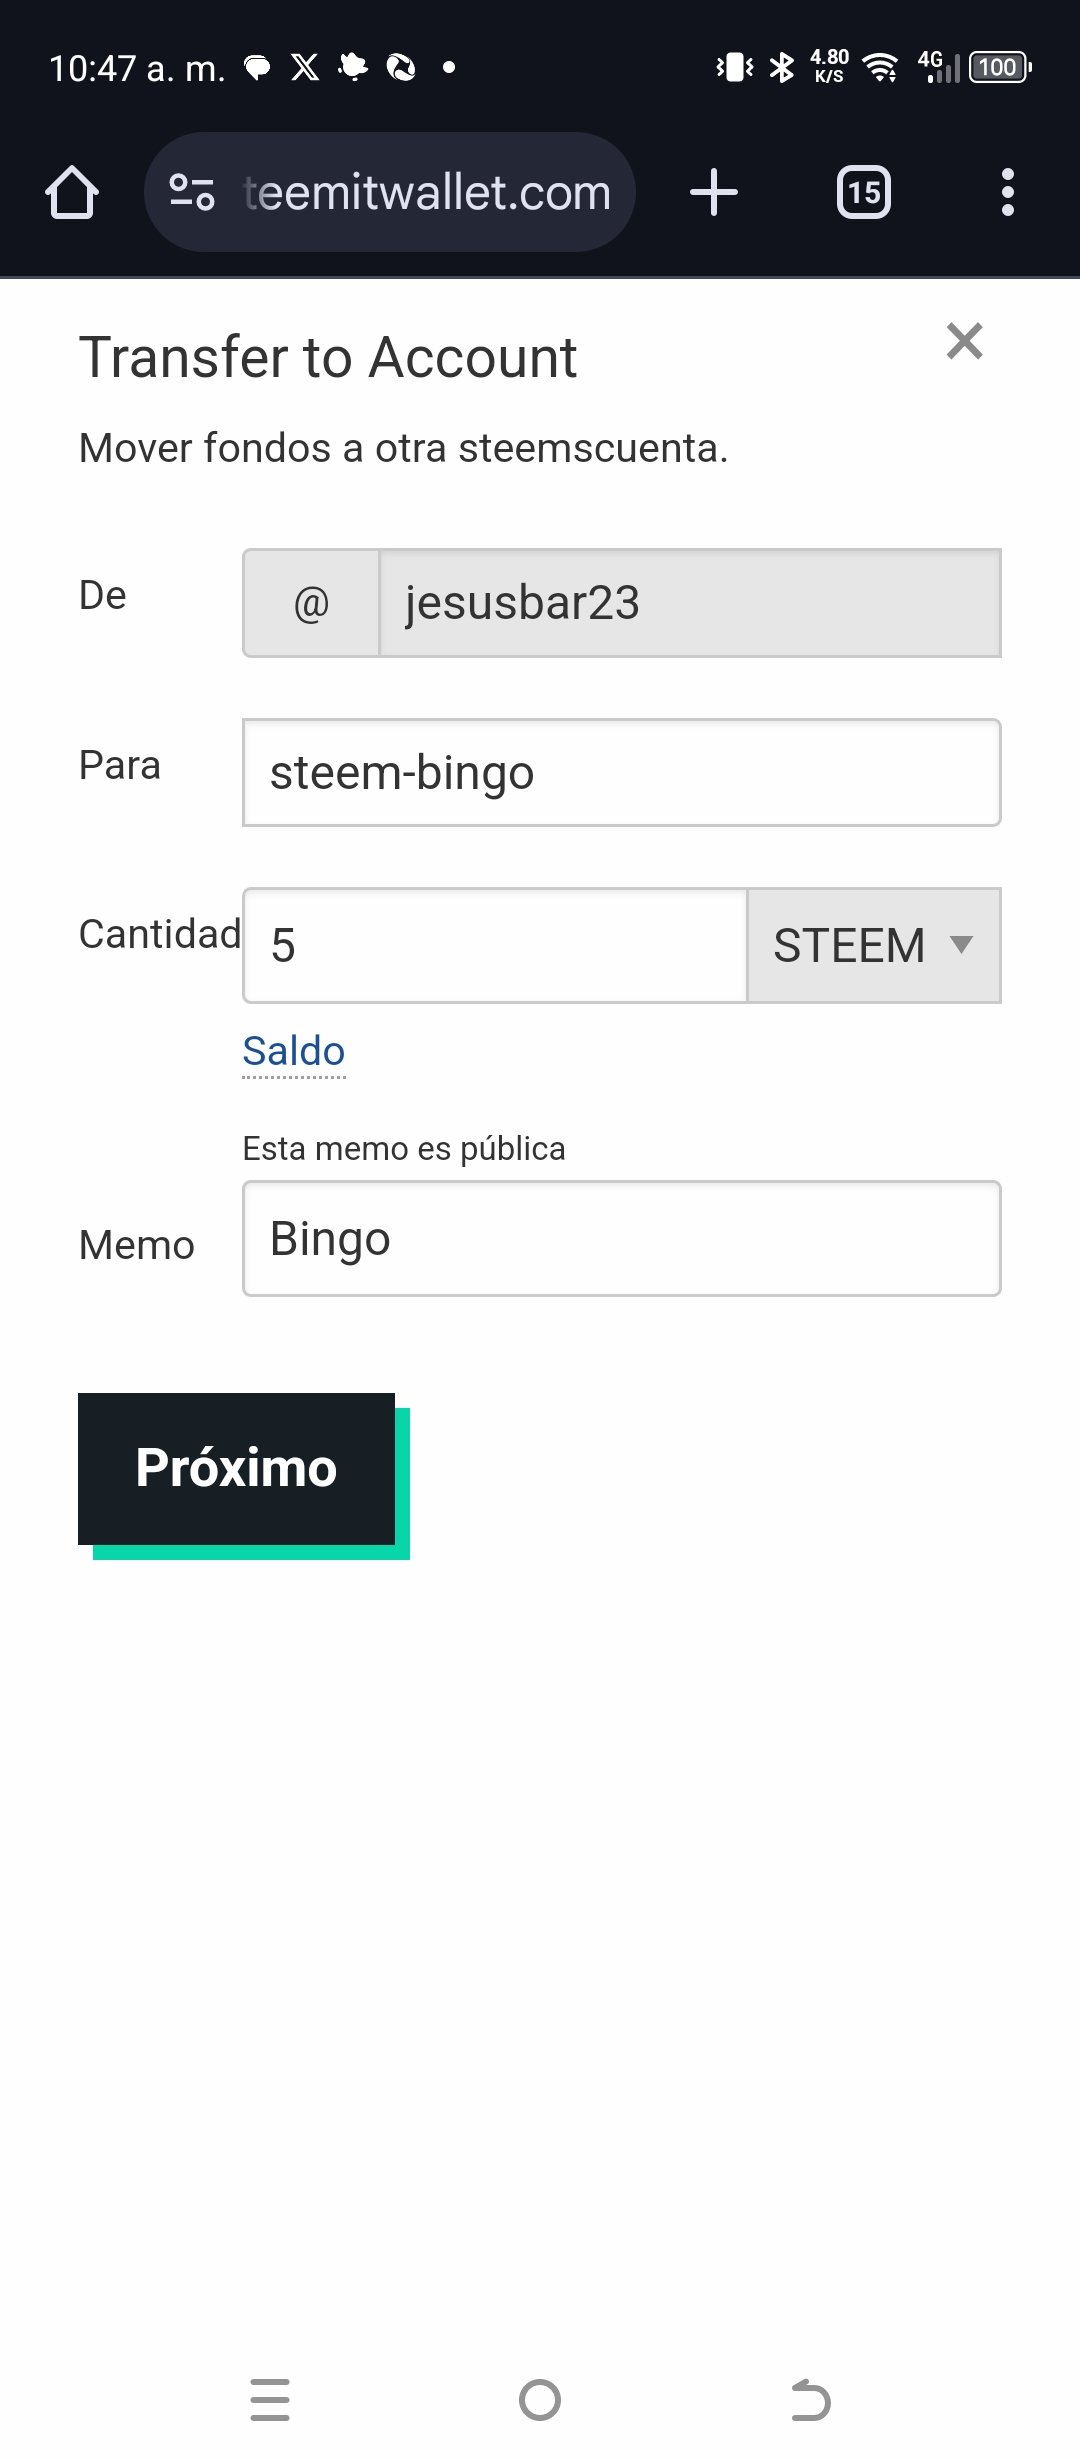The width and height of the screenshot is (1080, 2460).
Task: Open the browser three-dot menu
Action: coord(1008,192)
